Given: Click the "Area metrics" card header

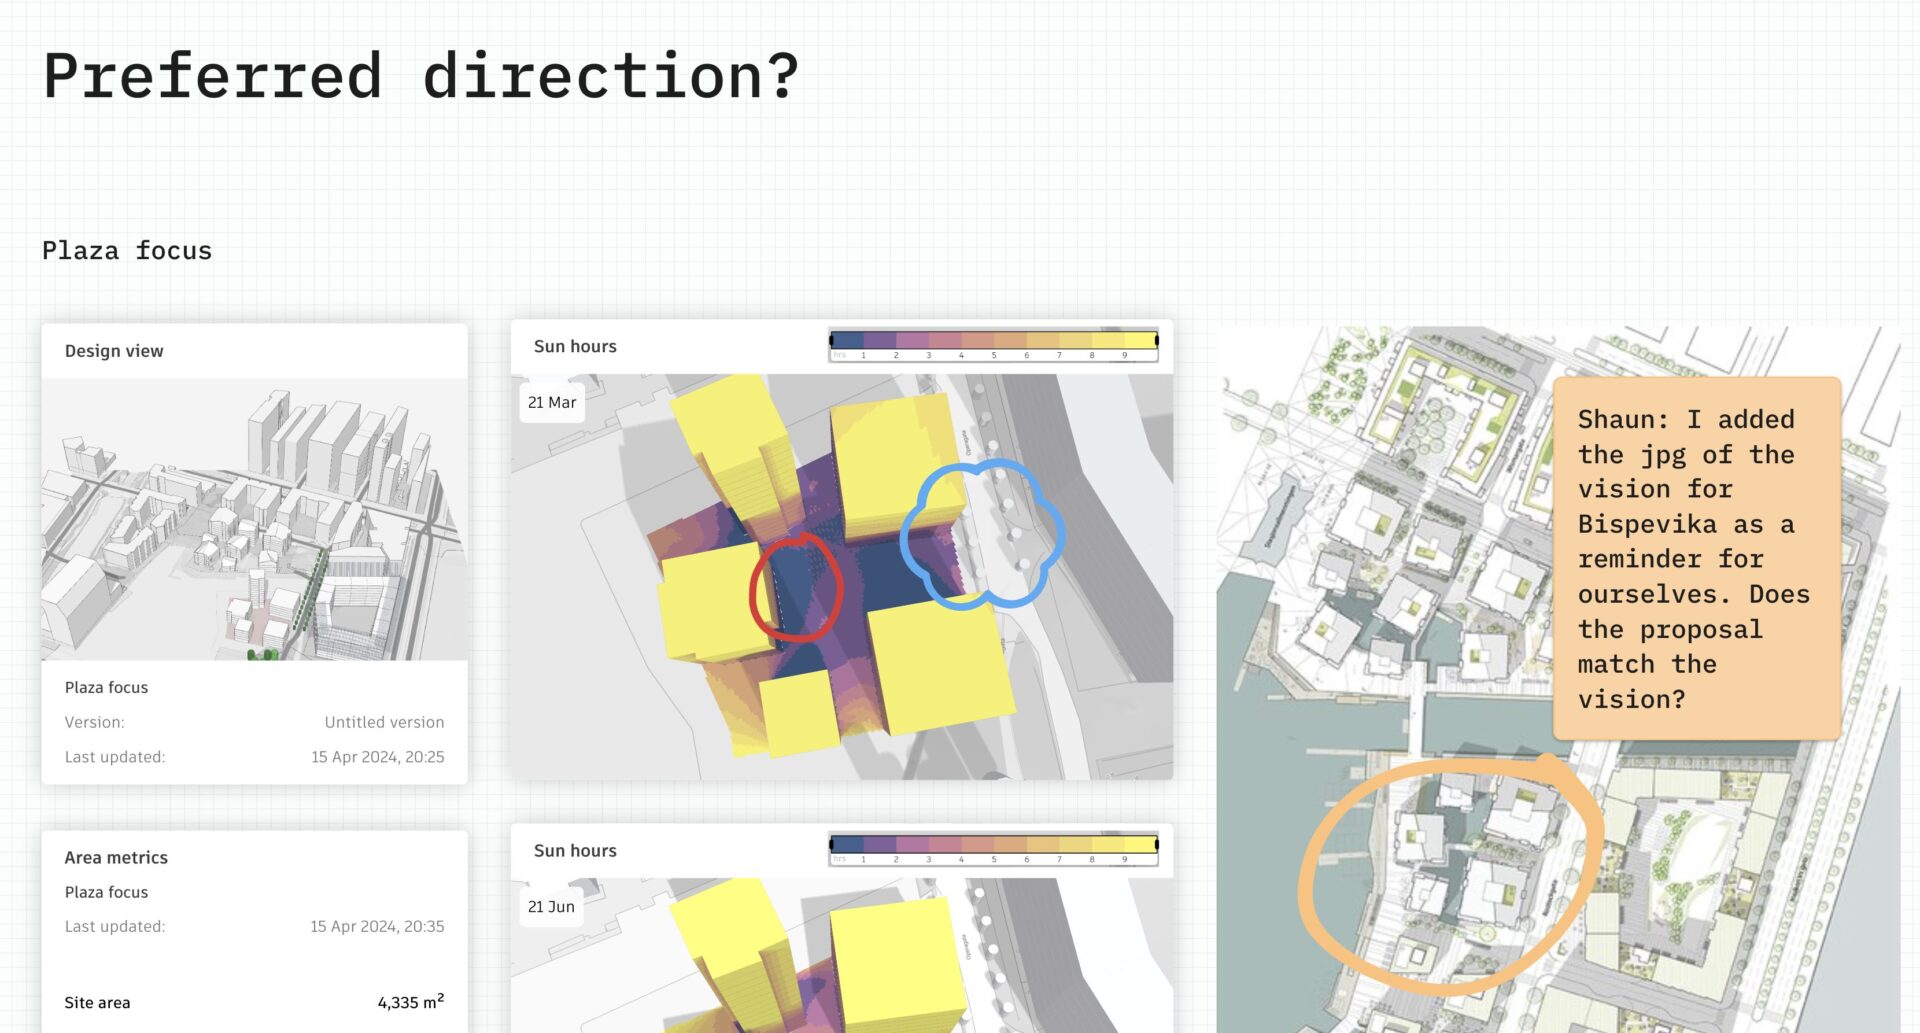Looking at the screenshot, I should pos(116,857).
